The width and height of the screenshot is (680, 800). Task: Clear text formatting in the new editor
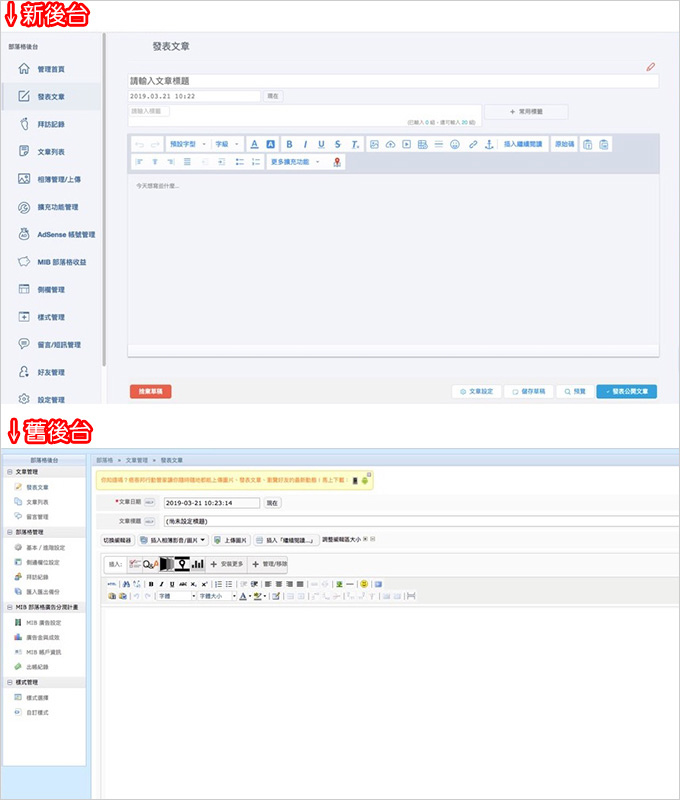click(x=355, y=144)
